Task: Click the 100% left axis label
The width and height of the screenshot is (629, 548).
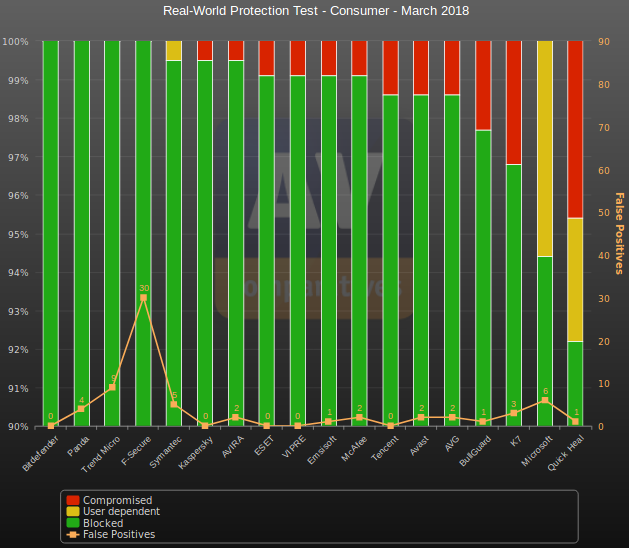Action: [x=16, y=42]
